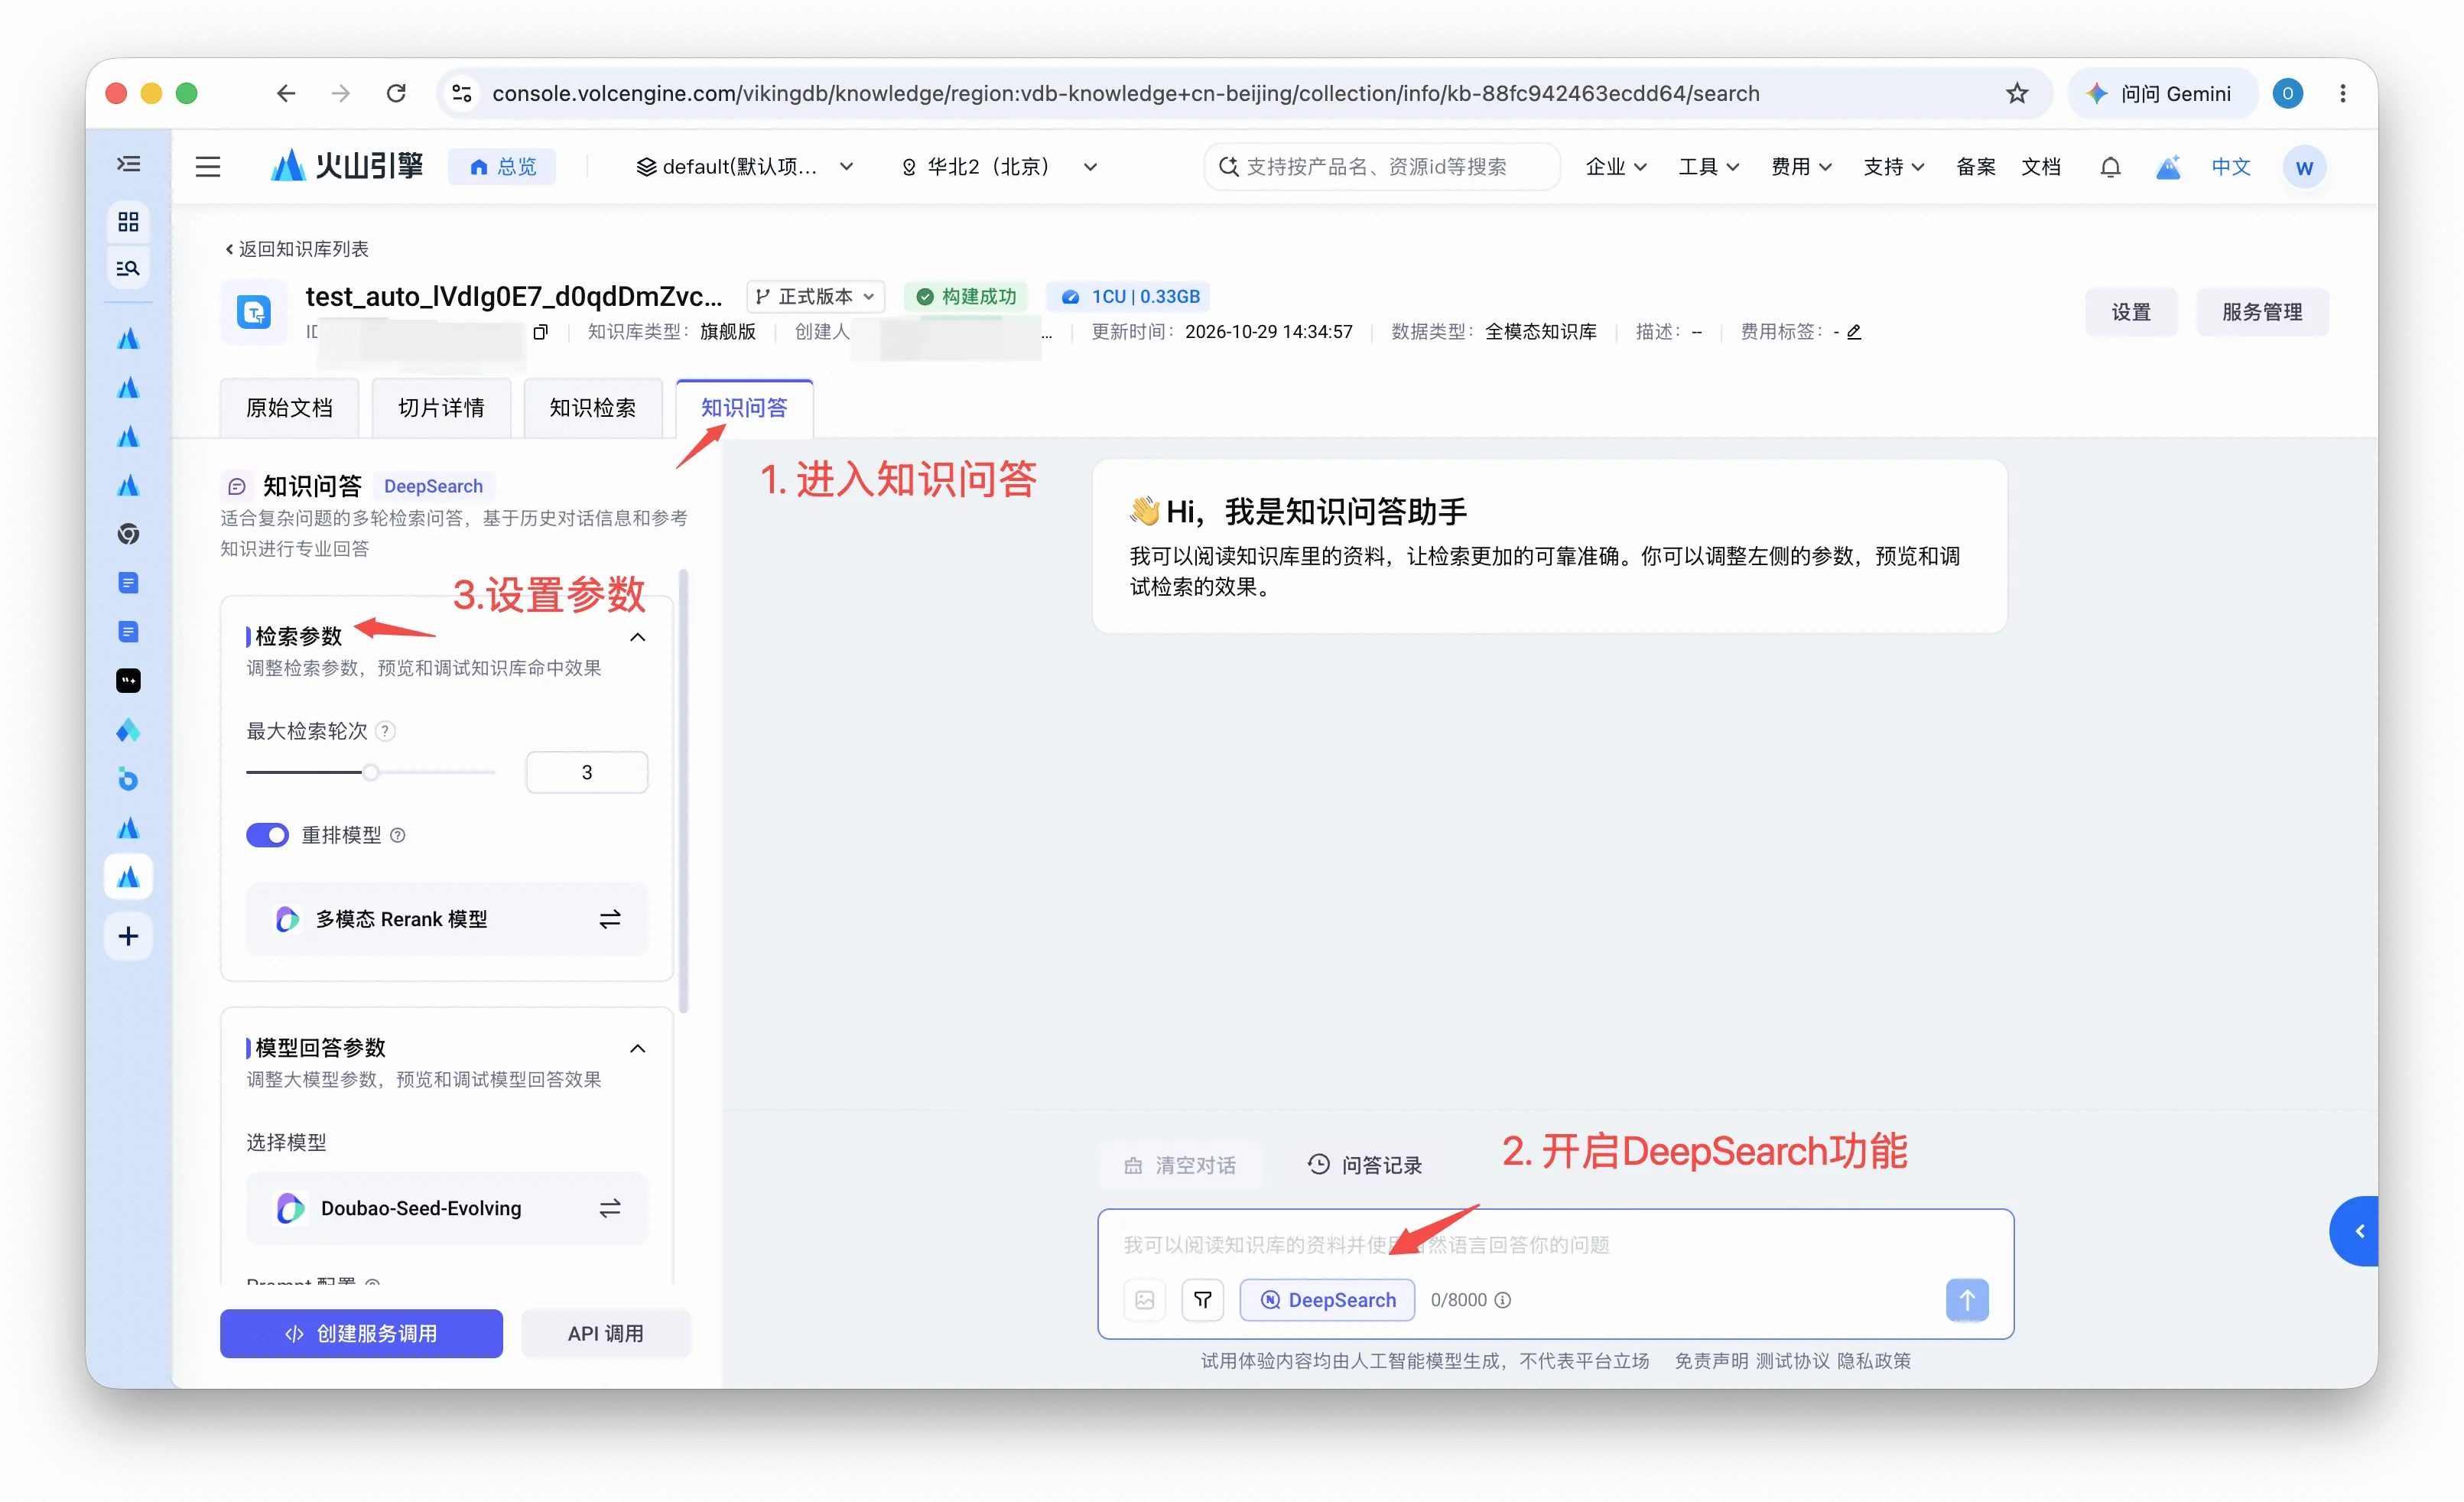Viewport: 2464px width, 1502px height.
Task: Click the help icon next to 最大检索轮次
Action: [x=385, y=731]
